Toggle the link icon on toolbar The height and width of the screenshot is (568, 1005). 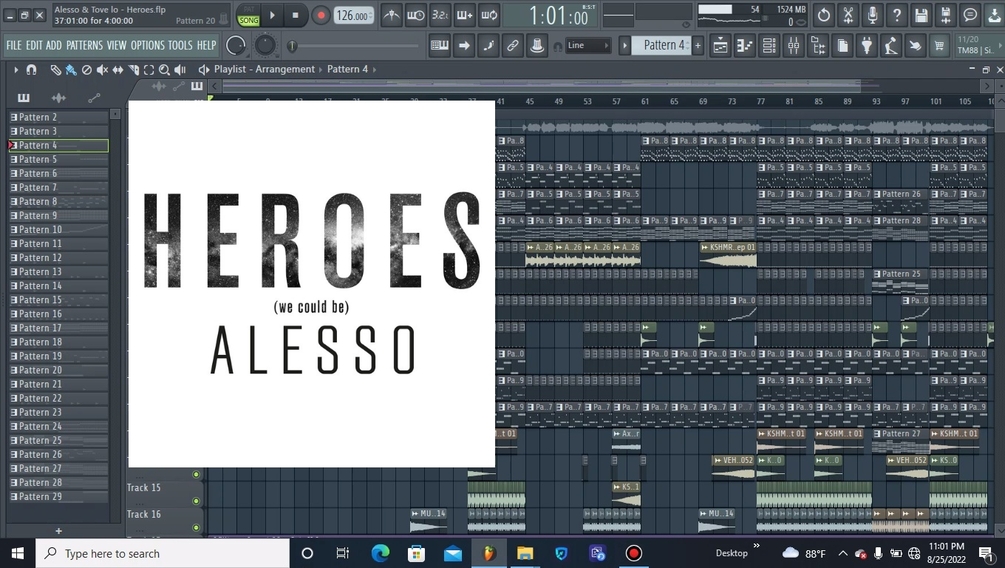(513, 46)
